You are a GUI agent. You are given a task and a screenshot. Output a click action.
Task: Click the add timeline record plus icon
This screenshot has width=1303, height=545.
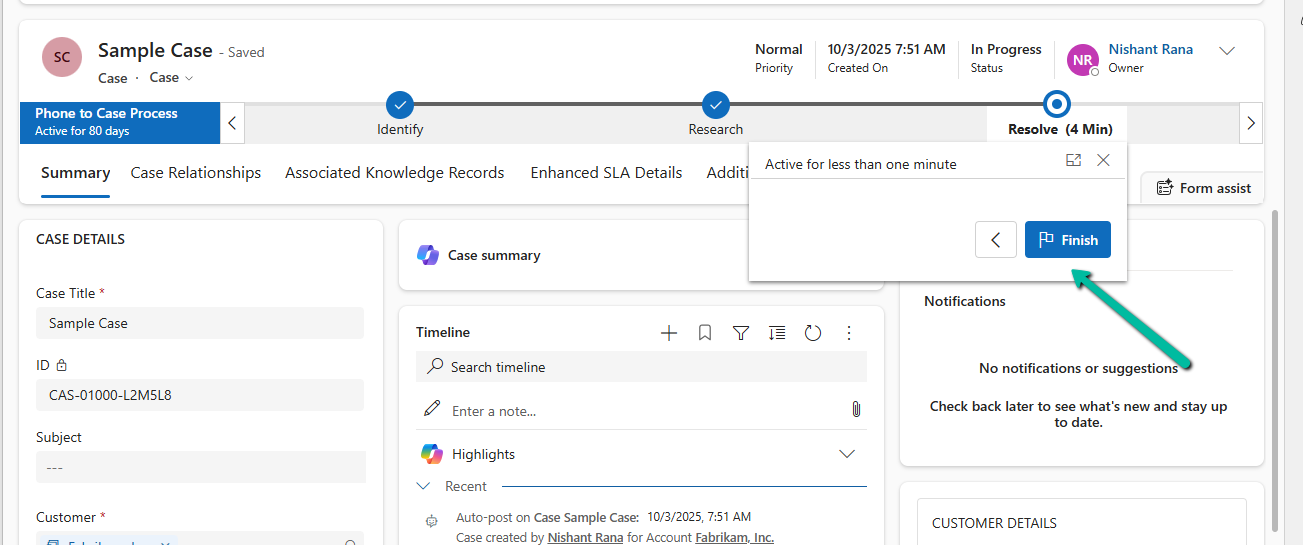(x=669, y=333)
